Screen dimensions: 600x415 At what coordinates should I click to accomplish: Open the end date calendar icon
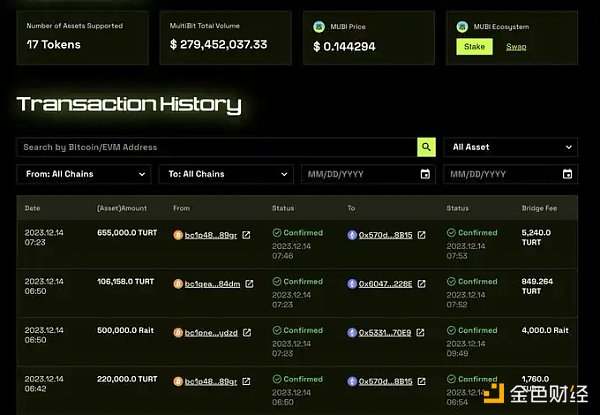pos(567,174)
